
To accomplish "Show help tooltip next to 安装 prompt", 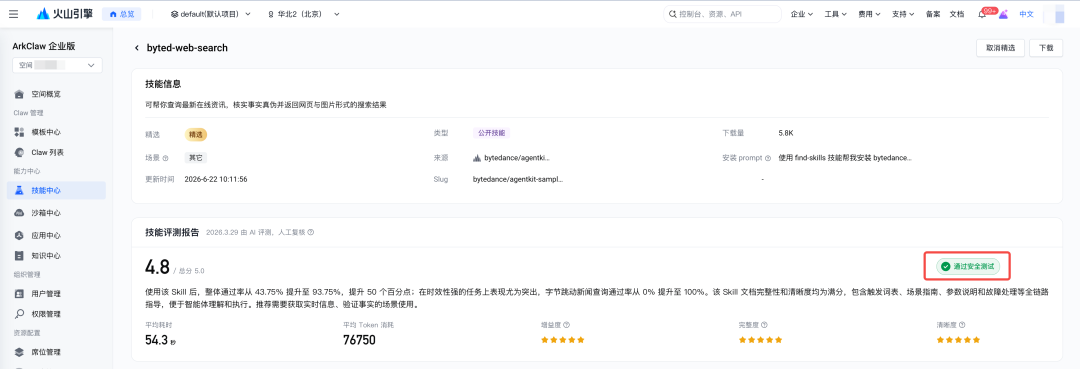I will pos(768,158).
